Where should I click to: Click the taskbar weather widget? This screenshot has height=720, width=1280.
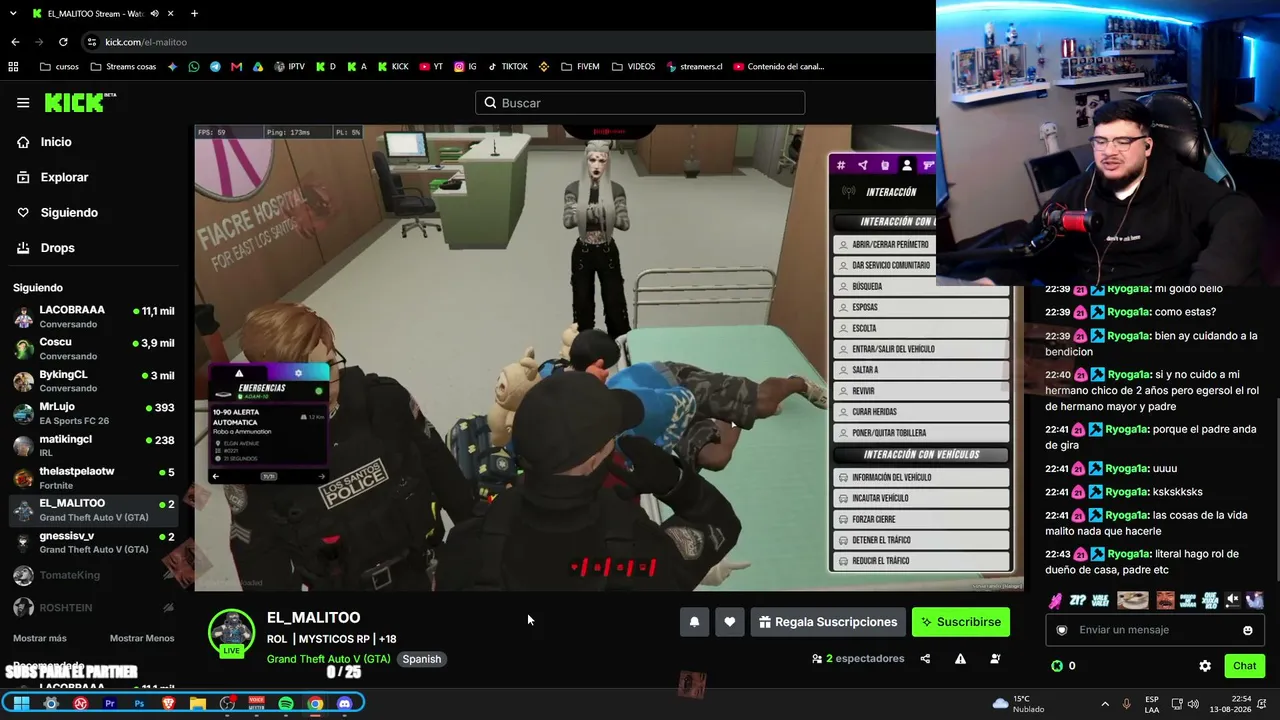point(1018,704)
